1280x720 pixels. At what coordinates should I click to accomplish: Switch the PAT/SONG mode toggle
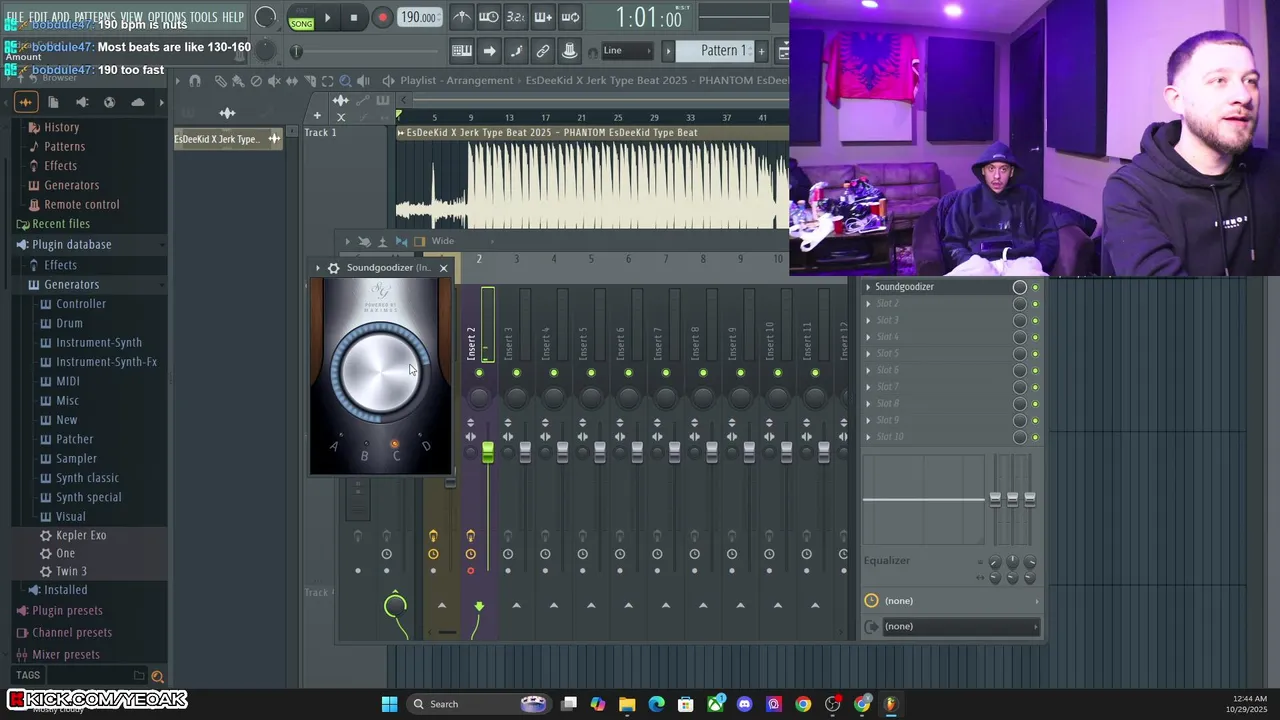(301, 17)
